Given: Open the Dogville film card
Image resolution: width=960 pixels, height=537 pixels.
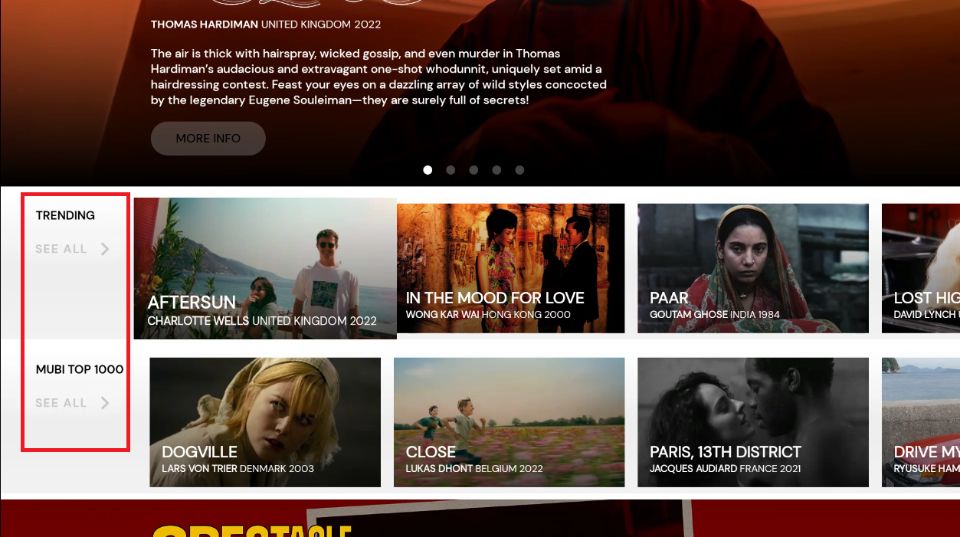Looking at the screenshot, I should pos(265,422).
